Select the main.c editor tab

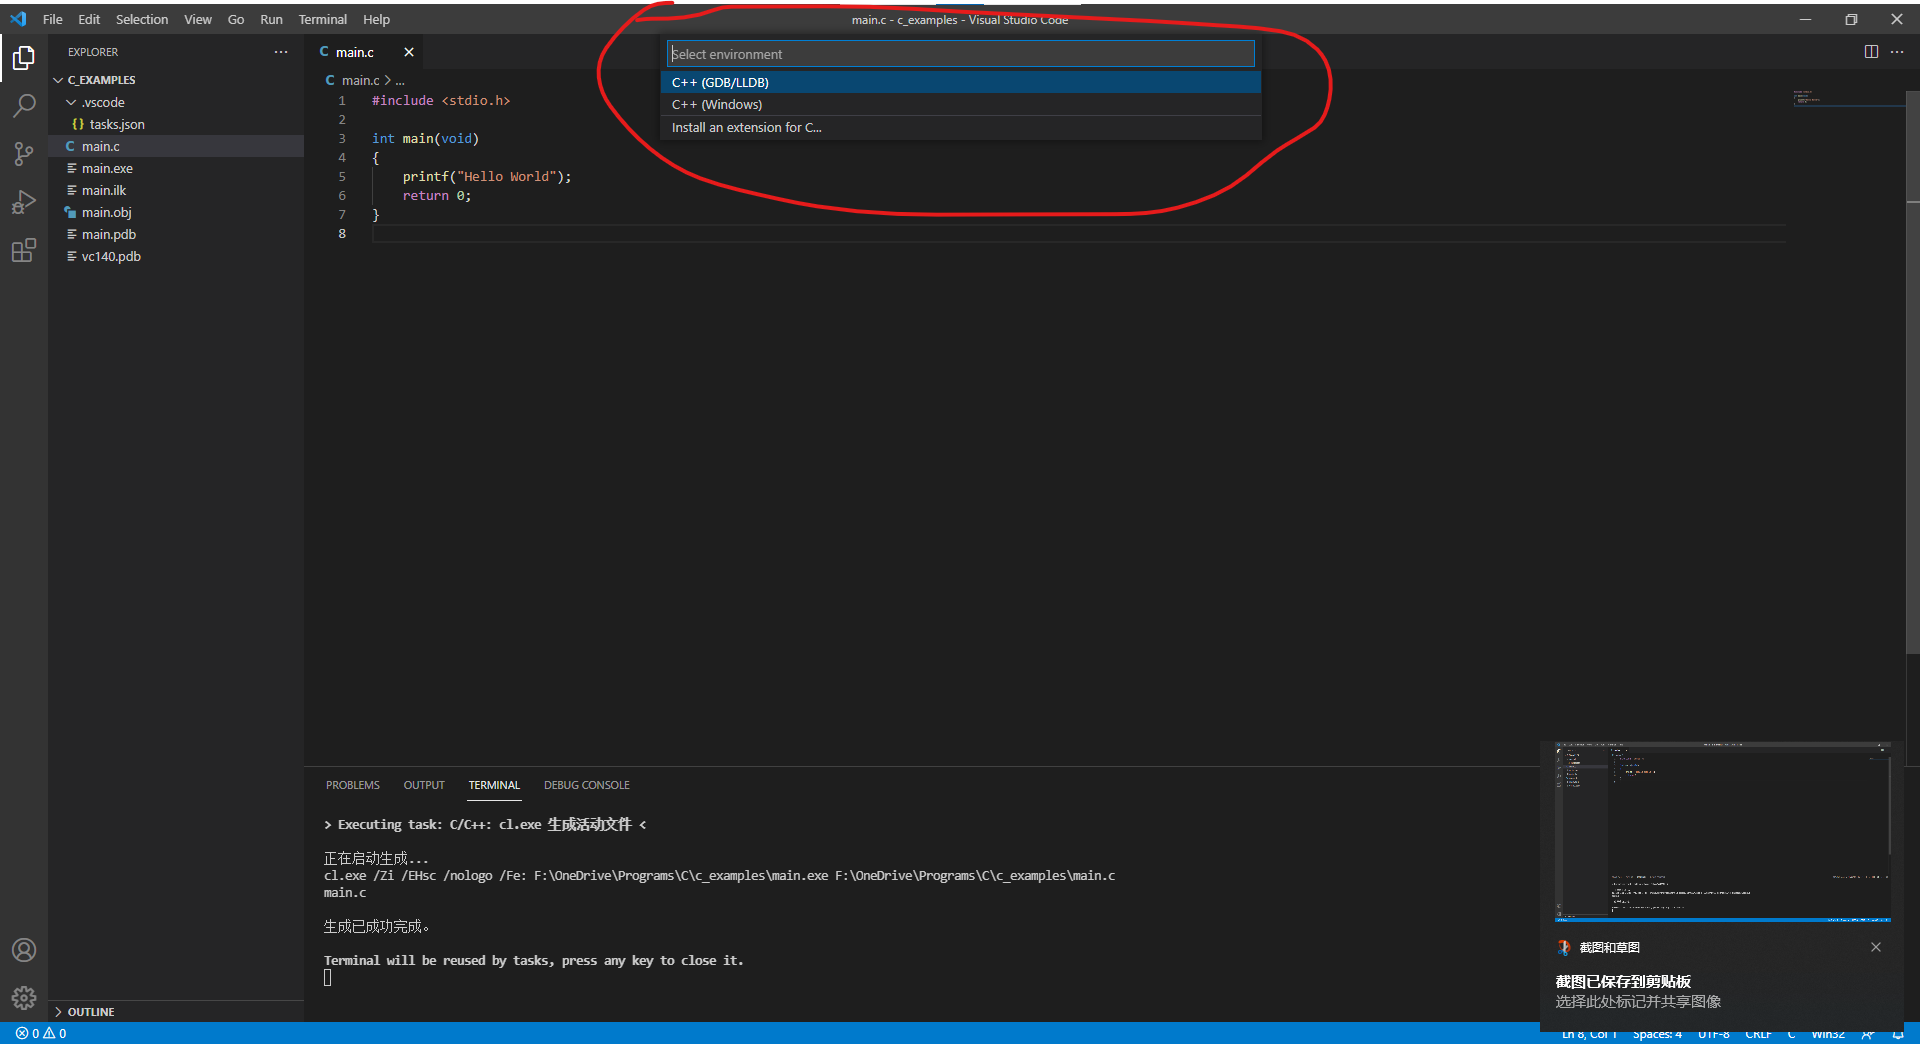pos(355,52)
